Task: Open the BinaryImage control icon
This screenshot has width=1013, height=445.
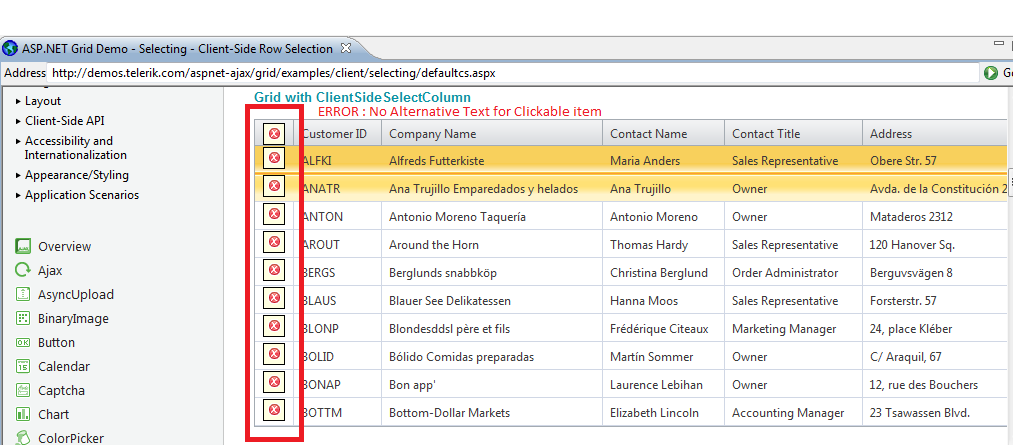Action: (23, 318)
